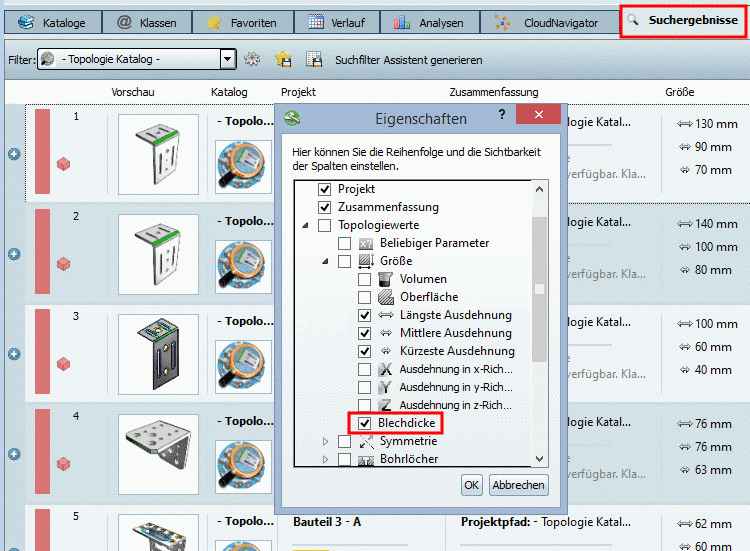Click the Abbrechen button

tap(518, 485)
